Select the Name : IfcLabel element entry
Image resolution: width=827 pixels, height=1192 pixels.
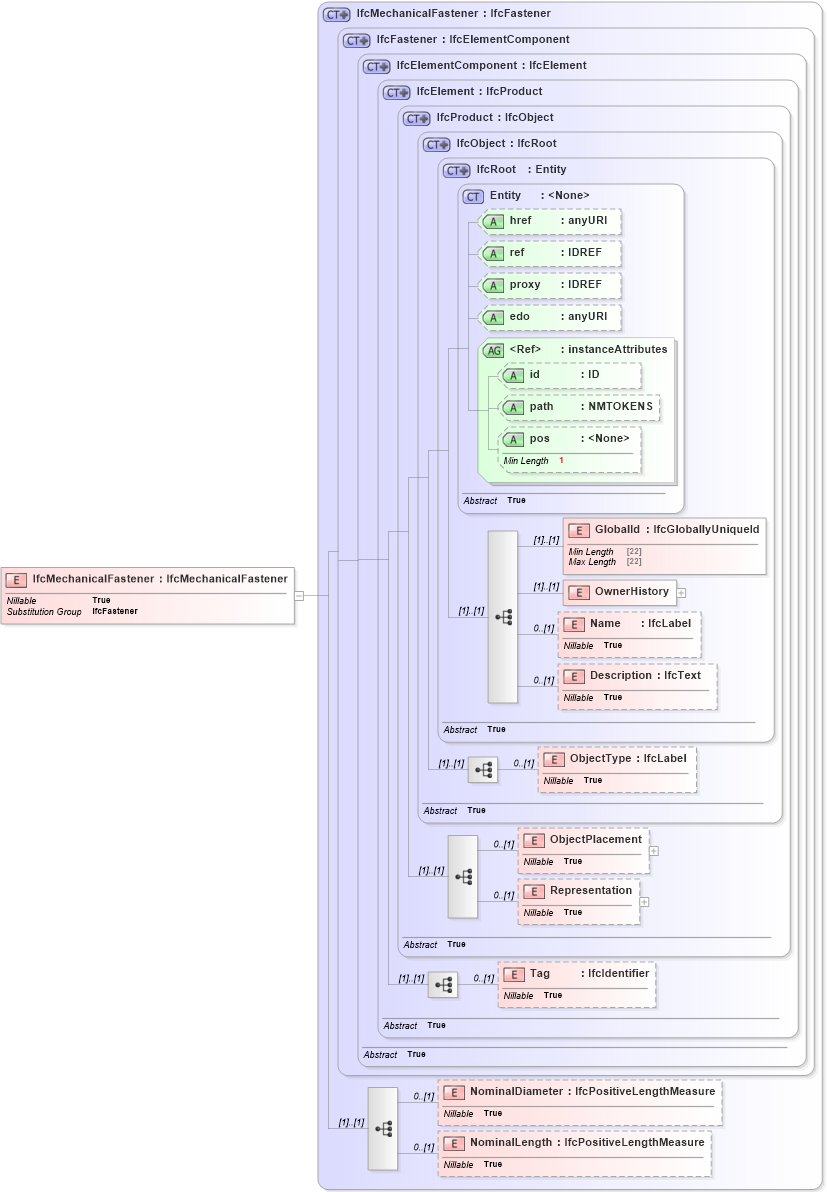pos(630,633)
